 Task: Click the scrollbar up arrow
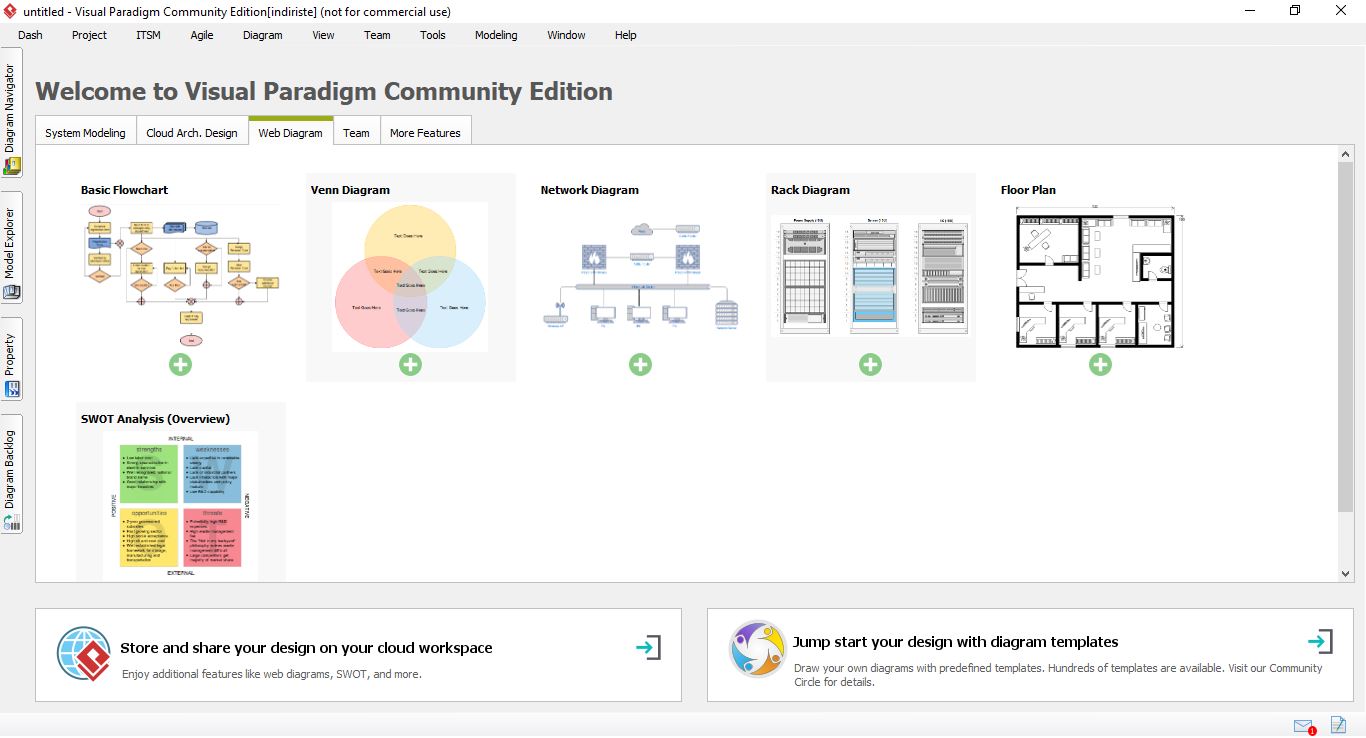tap(1346, 154)
